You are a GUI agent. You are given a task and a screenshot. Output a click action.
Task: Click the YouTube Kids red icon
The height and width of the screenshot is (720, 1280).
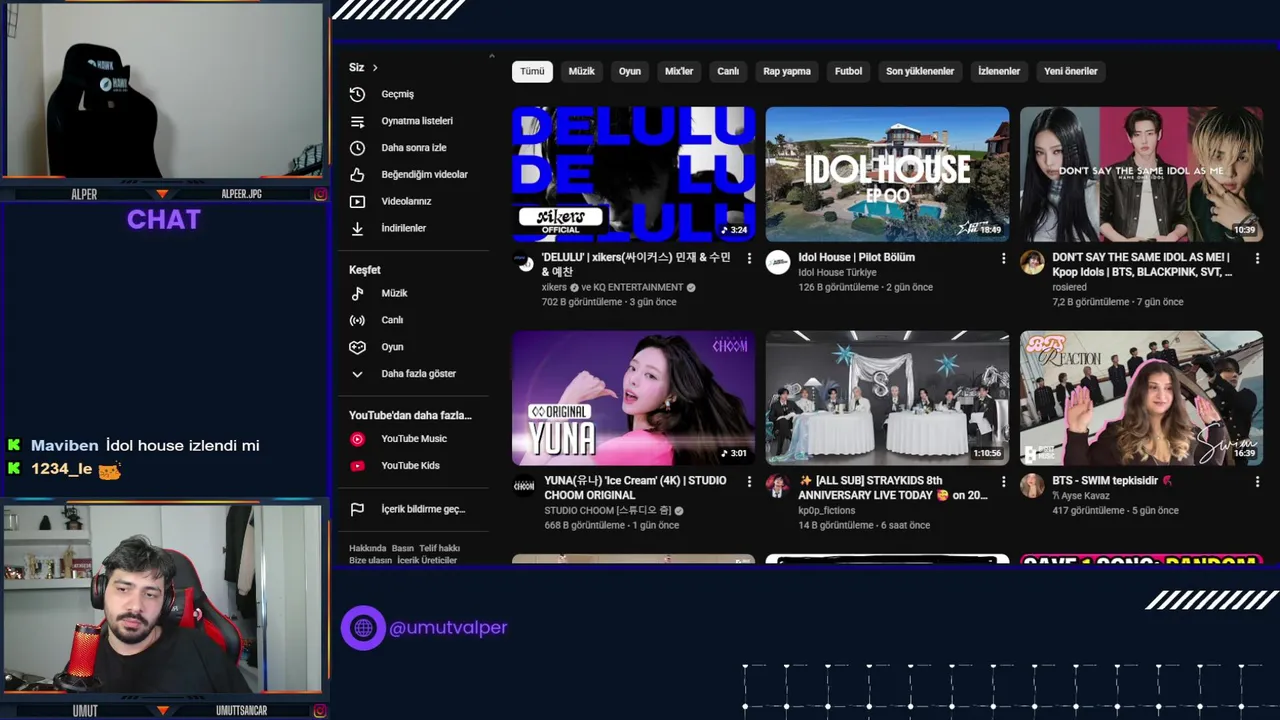(x=357, y=466)
